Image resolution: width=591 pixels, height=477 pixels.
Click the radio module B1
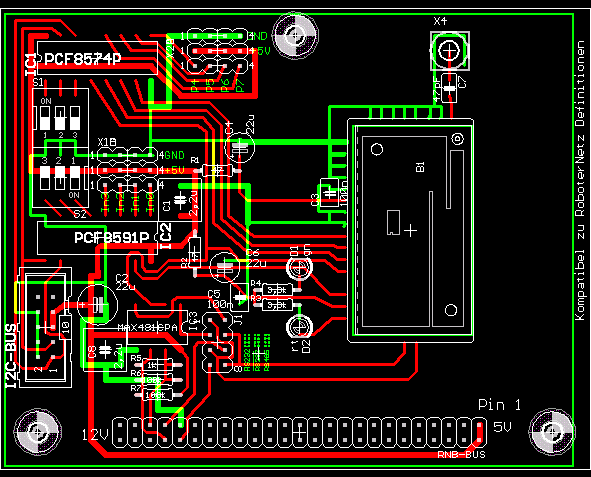[410, 230]
